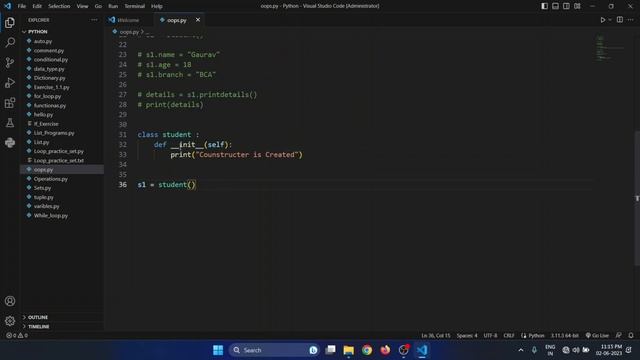Image resolution: width=640 pixels, height=360 pixels.
Task: Open Windows Start menu
Action: click(x=218, y=350)
